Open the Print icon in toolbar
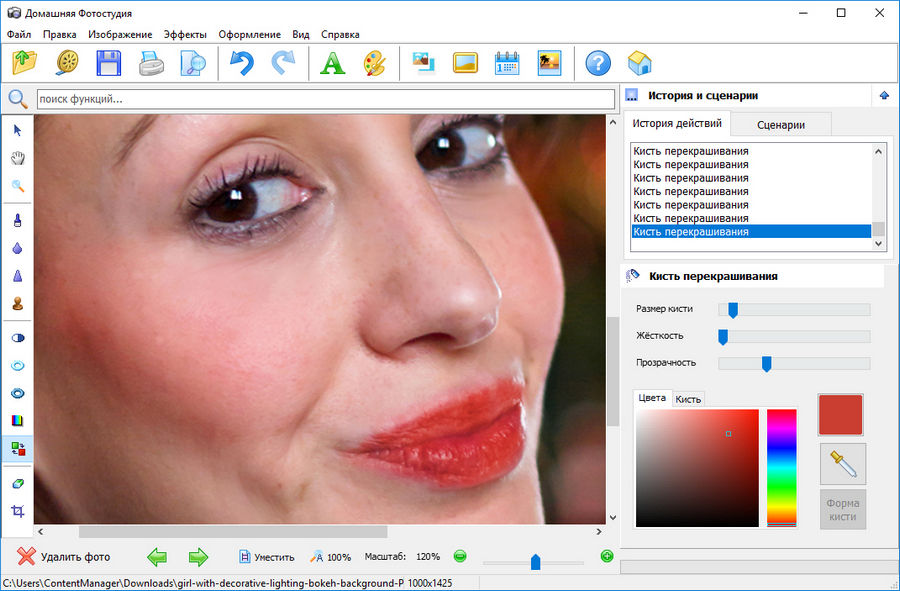Screen dimensions: 900x591 pyautogui.click(x=150, y=64)
